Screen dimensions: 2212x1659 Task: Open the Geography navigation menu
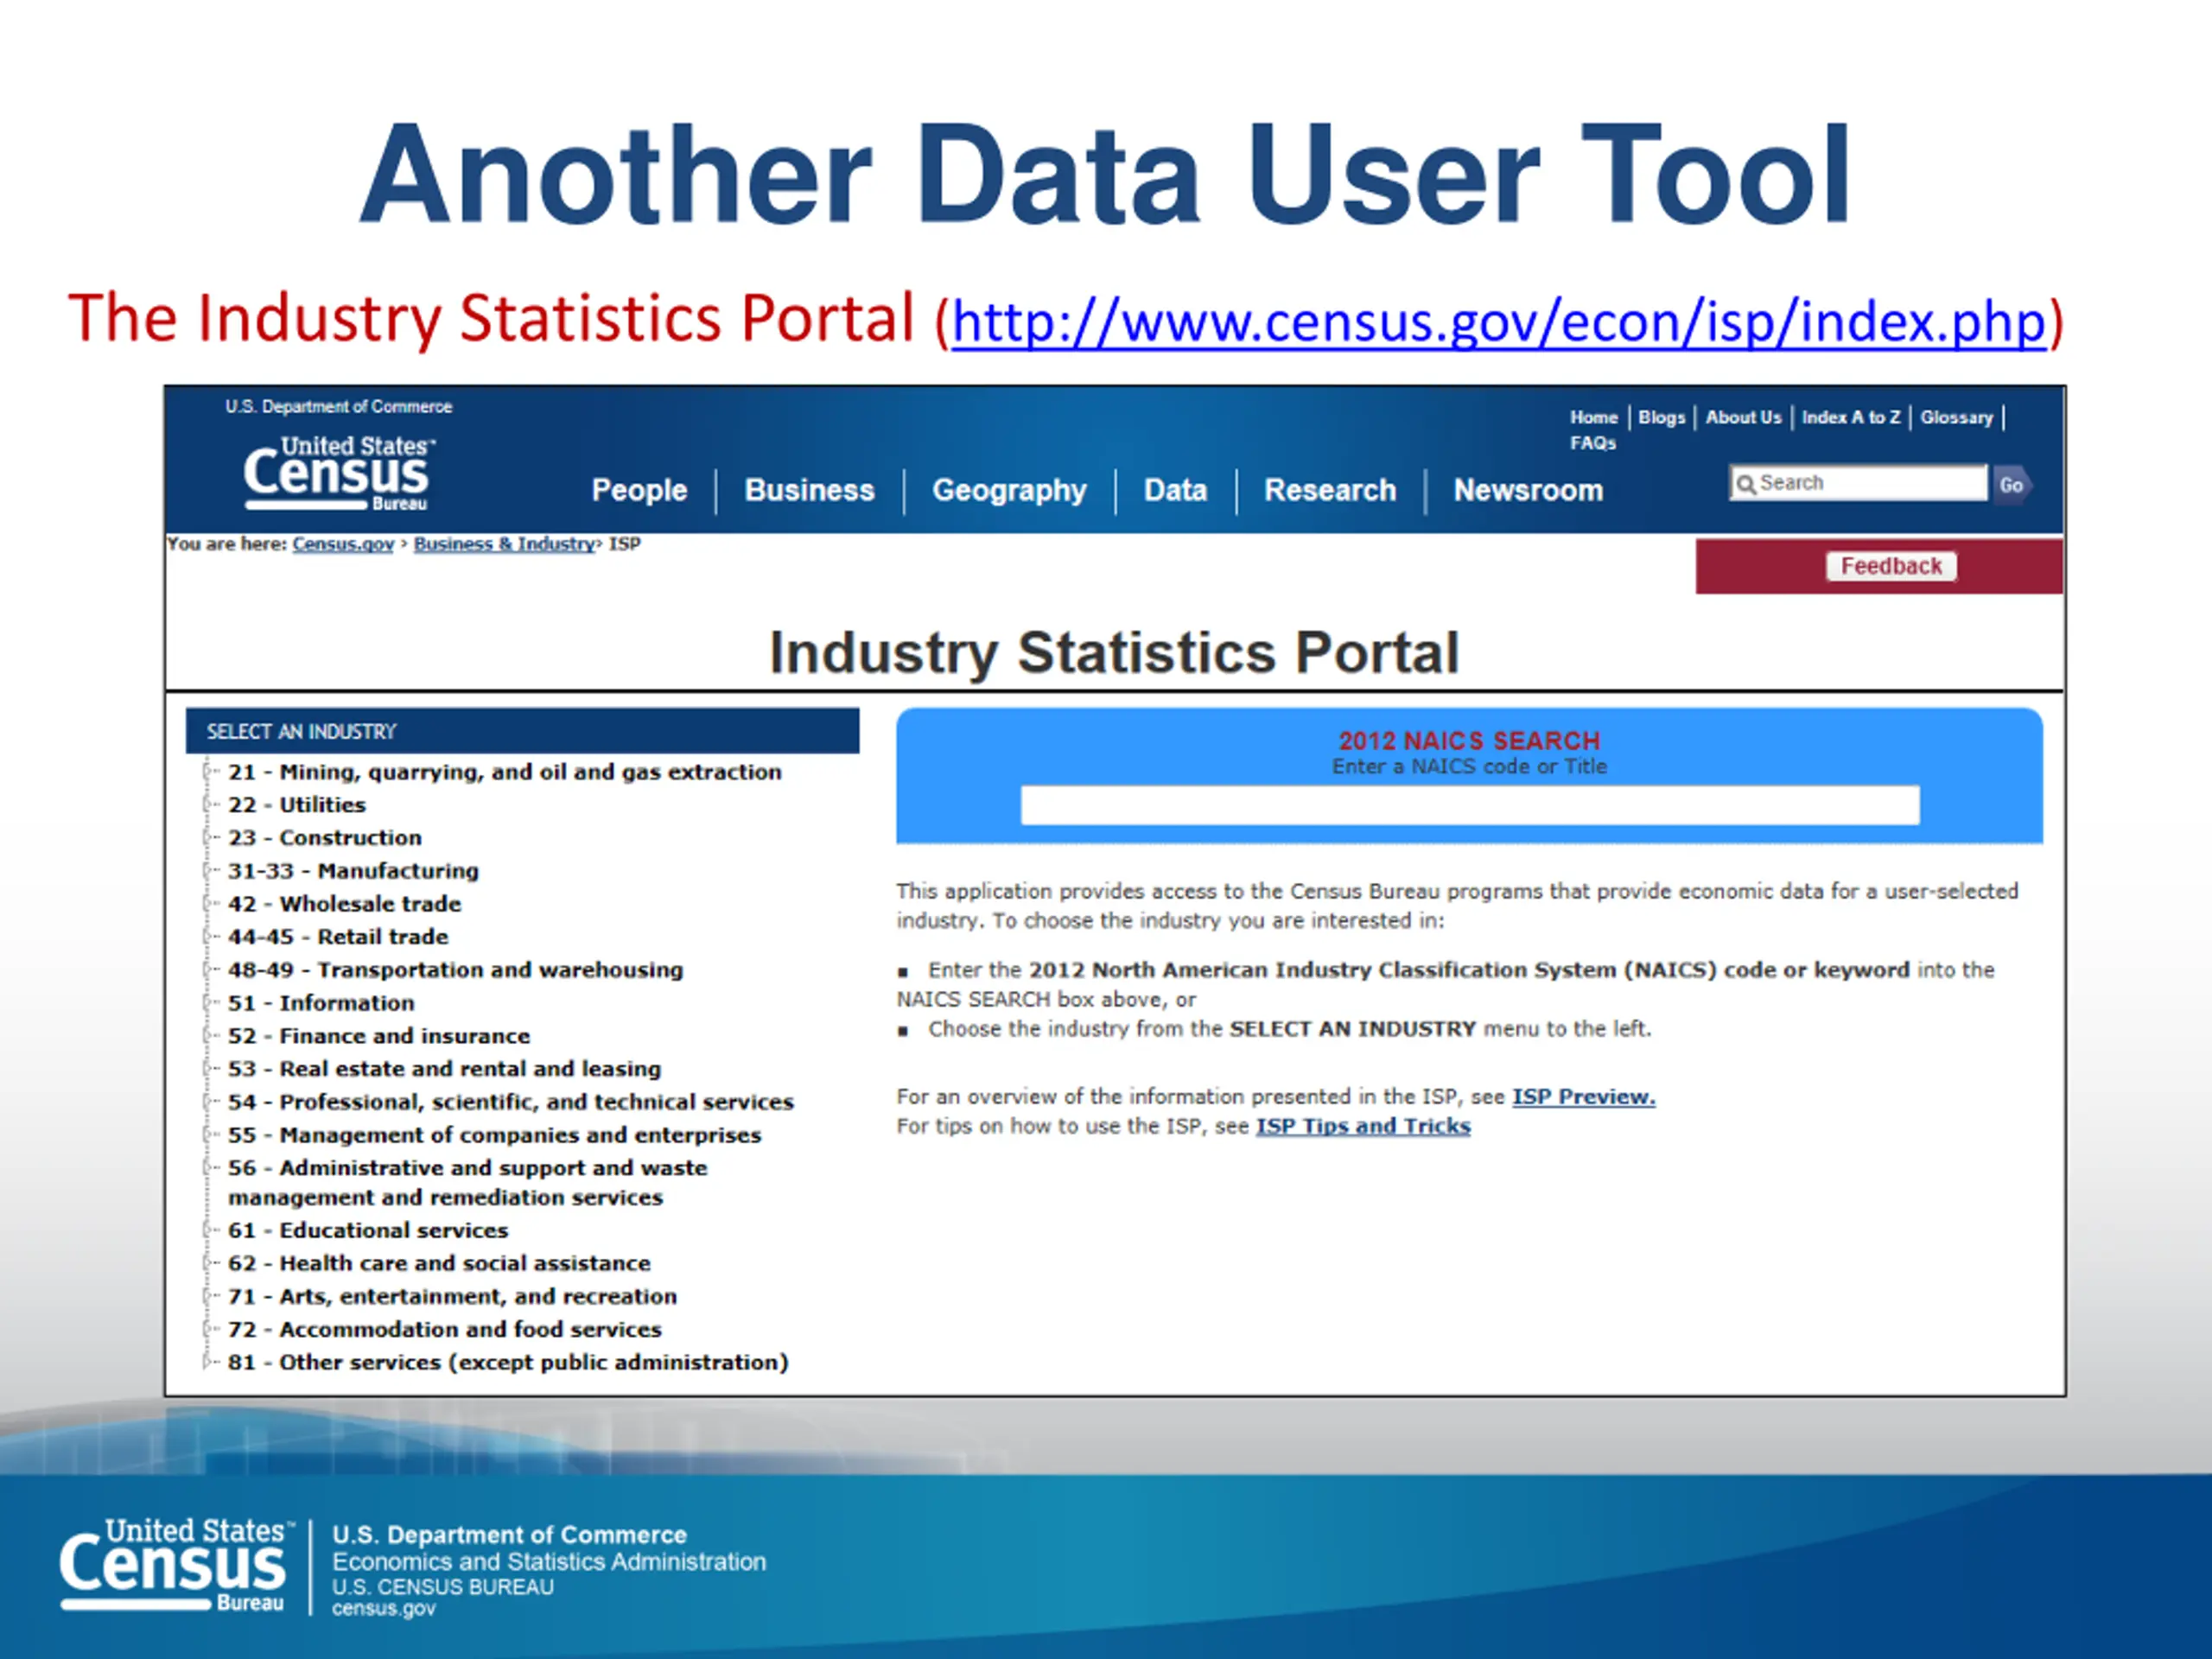(x=1009, y=490)
